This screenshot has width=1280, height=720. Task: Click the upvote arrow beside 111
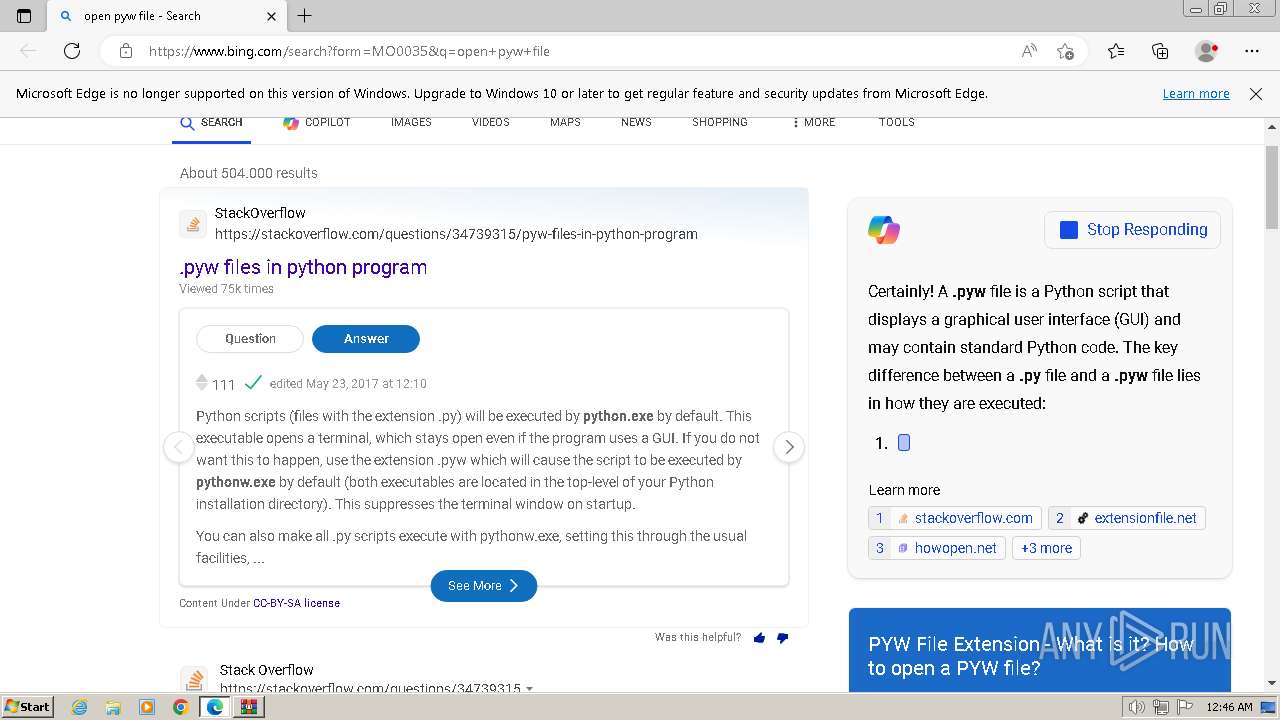[201, 378]
